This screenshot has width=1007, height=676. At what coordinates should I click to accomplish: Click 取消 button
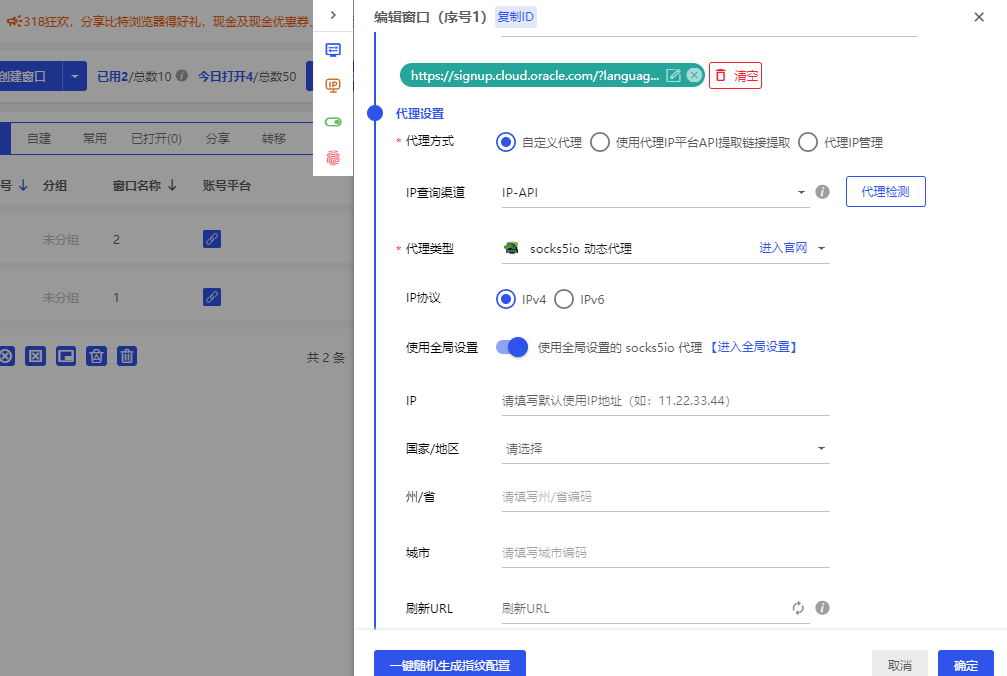[900, 664]
